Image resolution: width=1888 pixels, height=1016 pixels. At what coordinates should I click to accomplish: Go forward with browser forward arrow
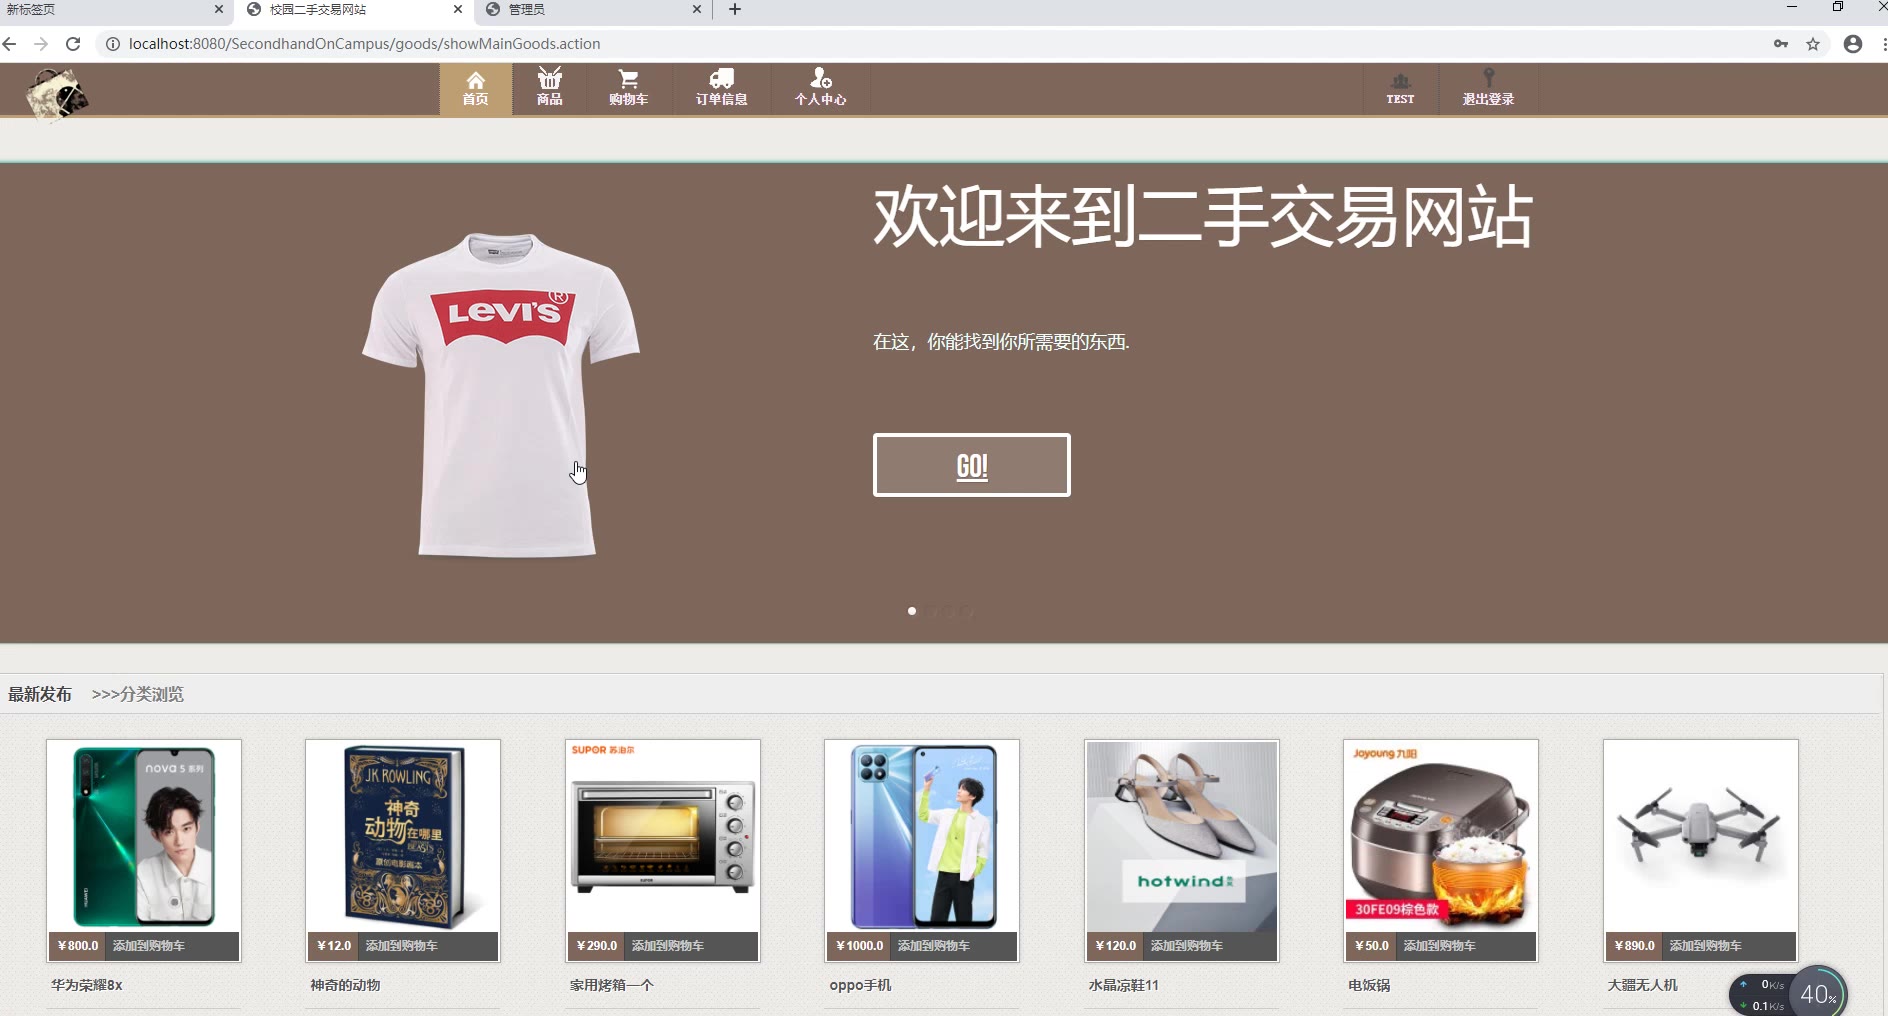tap(41, 44)
